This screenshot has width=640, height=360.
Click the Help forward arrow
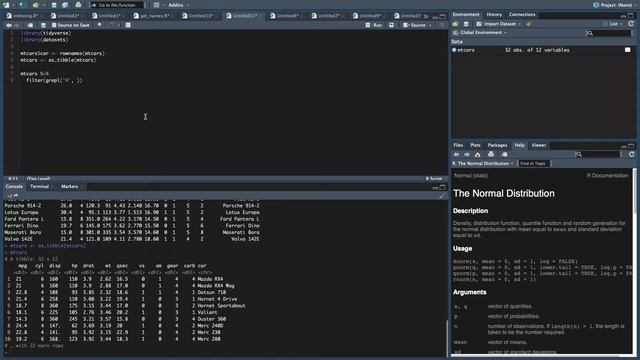coord(467,154)
